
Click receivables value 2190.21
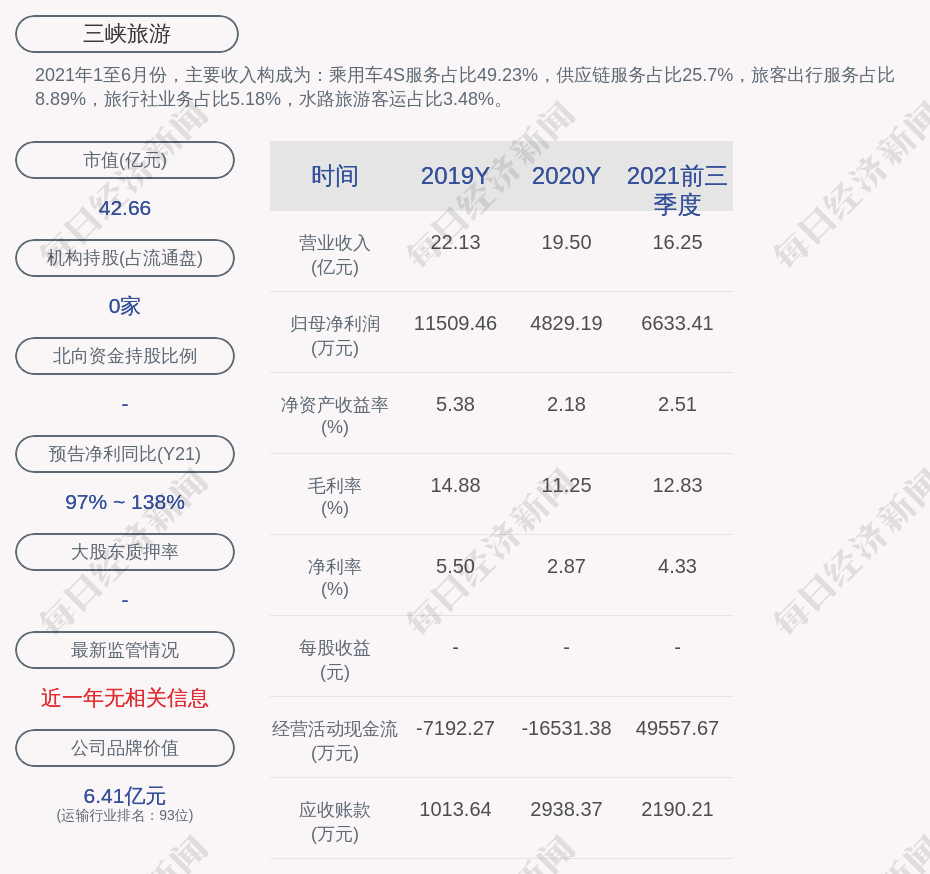click(677, 809)
